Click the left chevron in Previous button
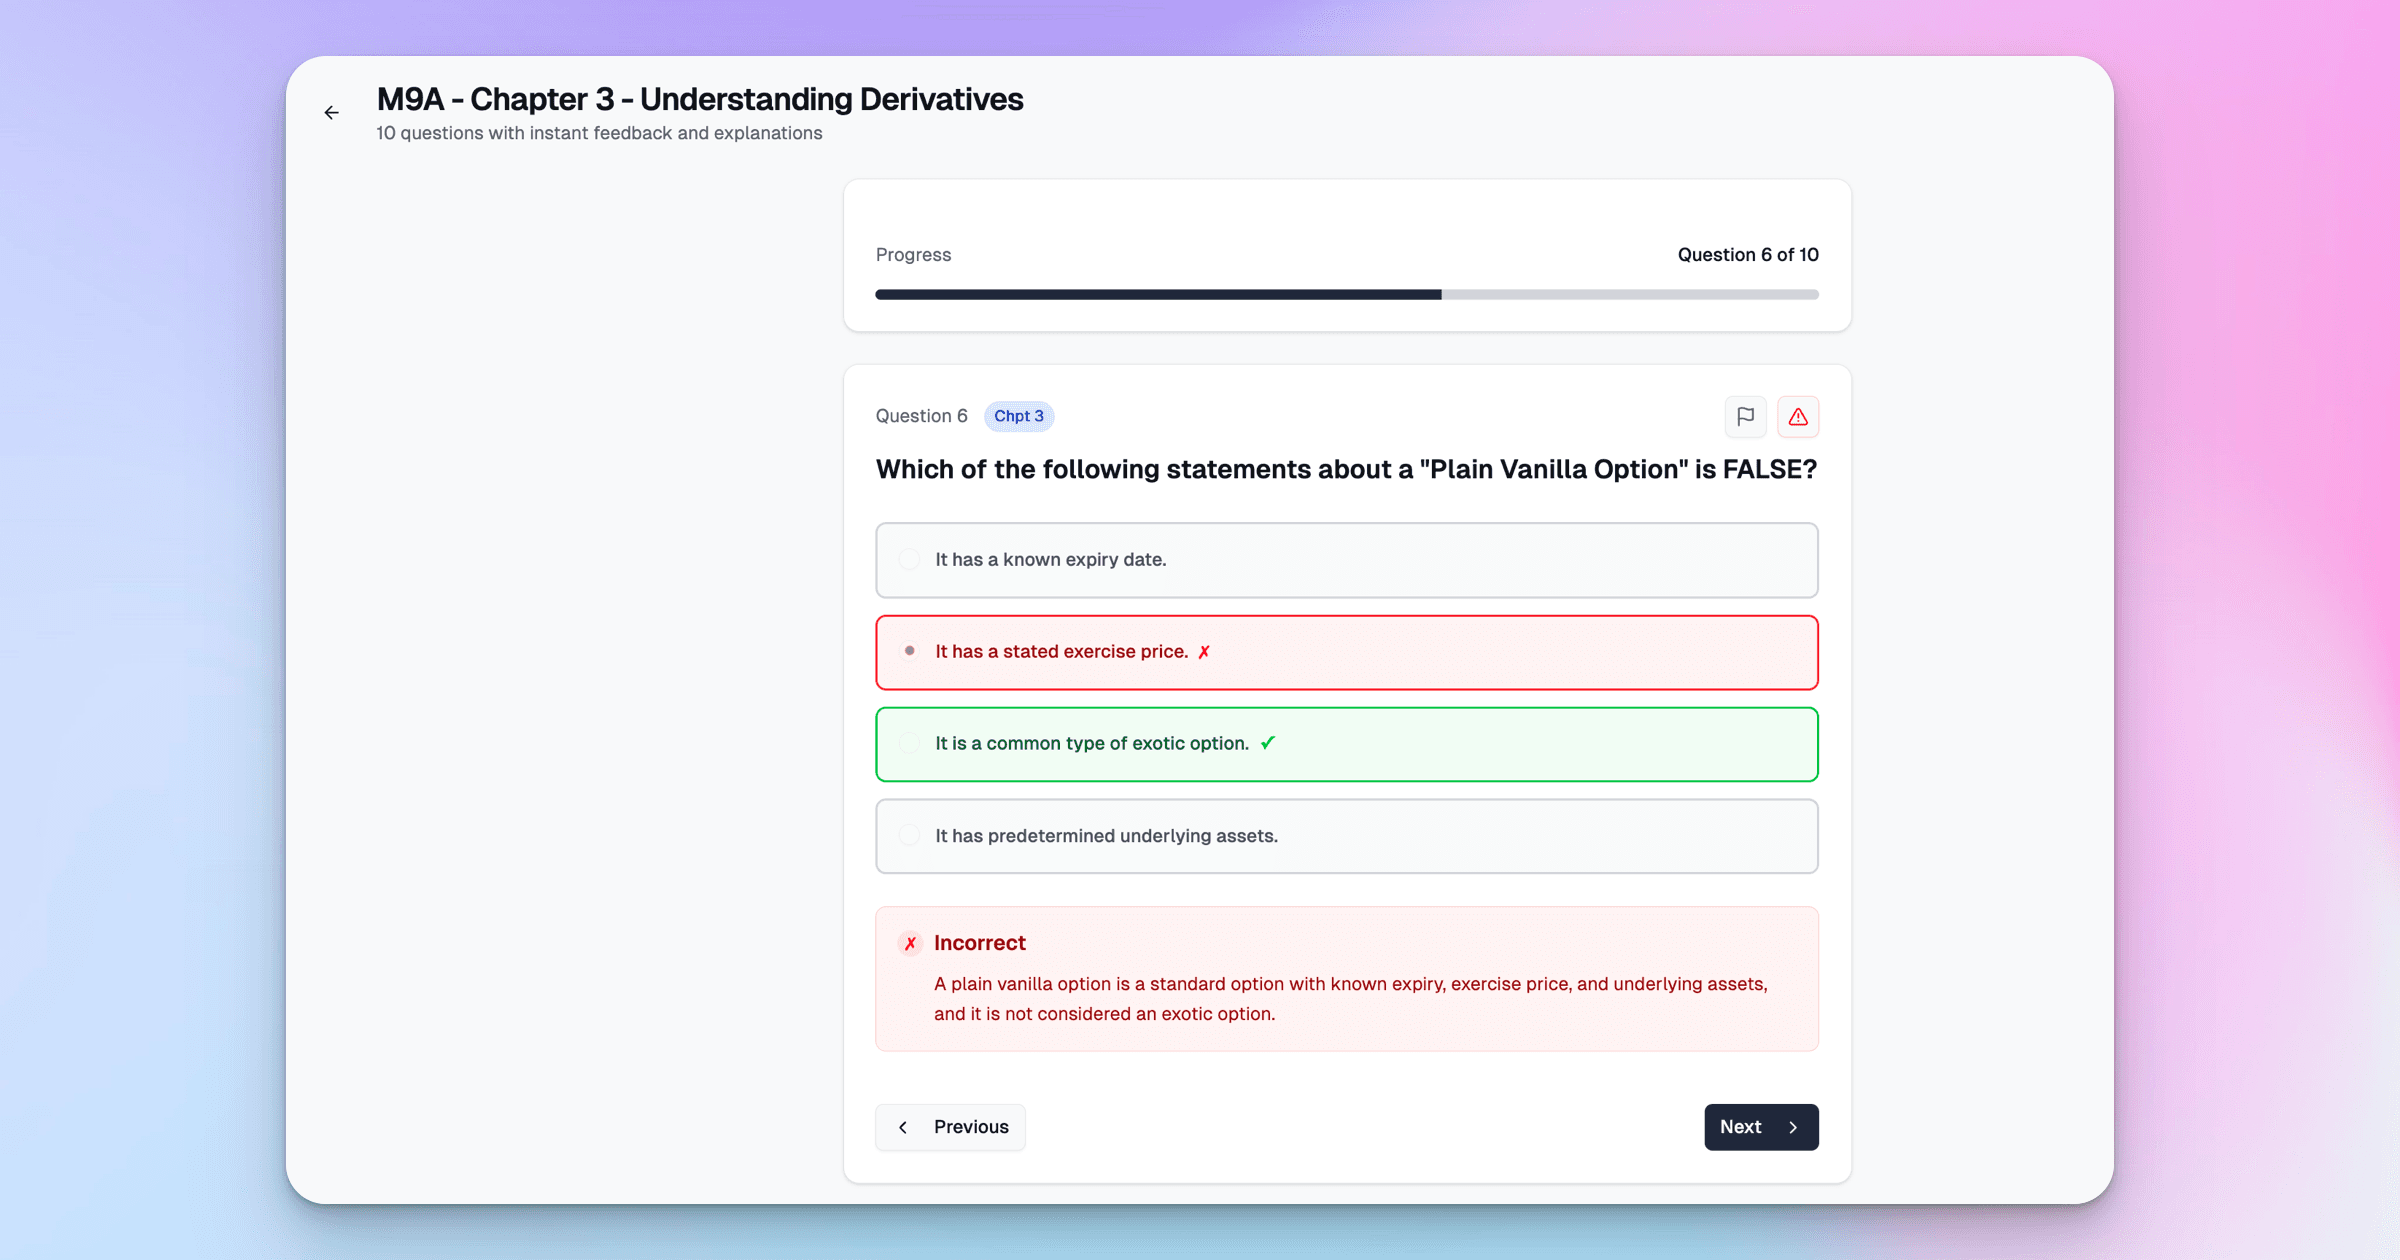 [x=903, y=1127]
